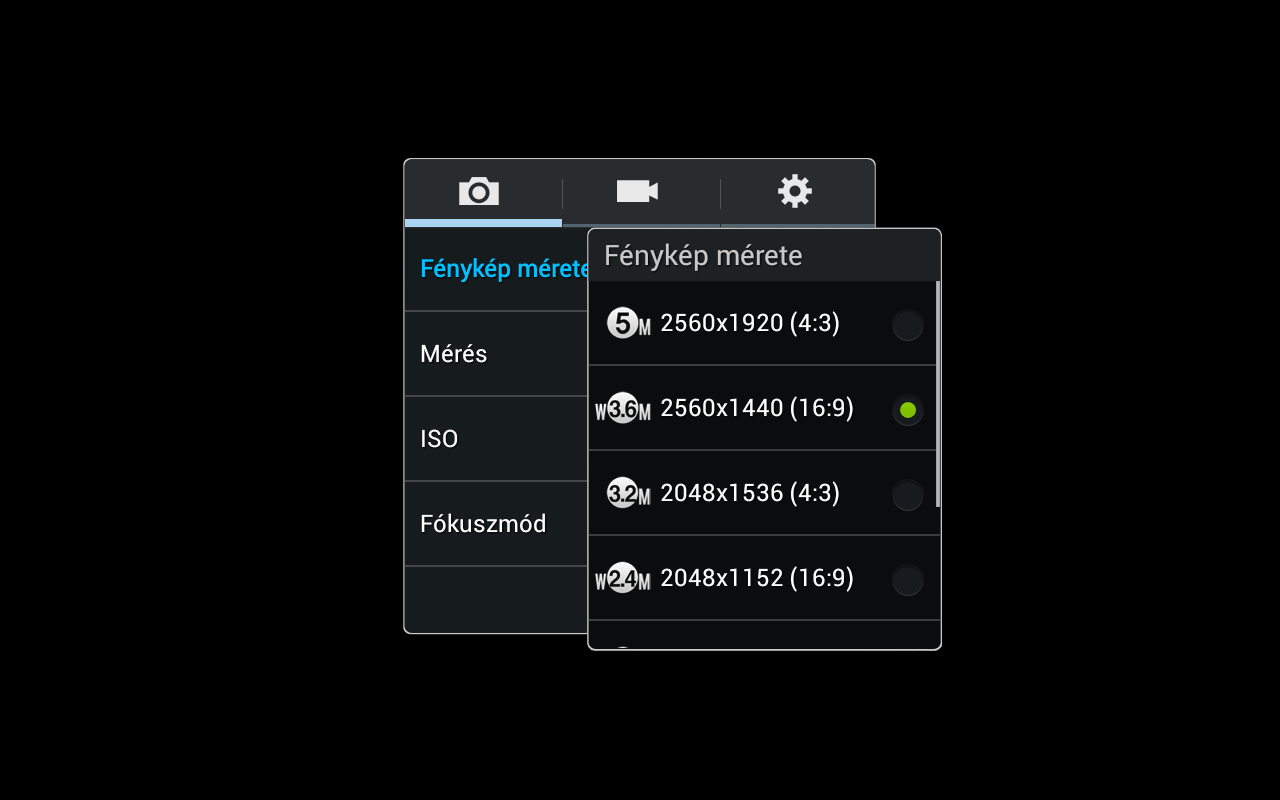This screenshot has width=1280, height=800.
Task: Select the 2048x1152 (16:9) radio button
Action: (x=907, y=580)
